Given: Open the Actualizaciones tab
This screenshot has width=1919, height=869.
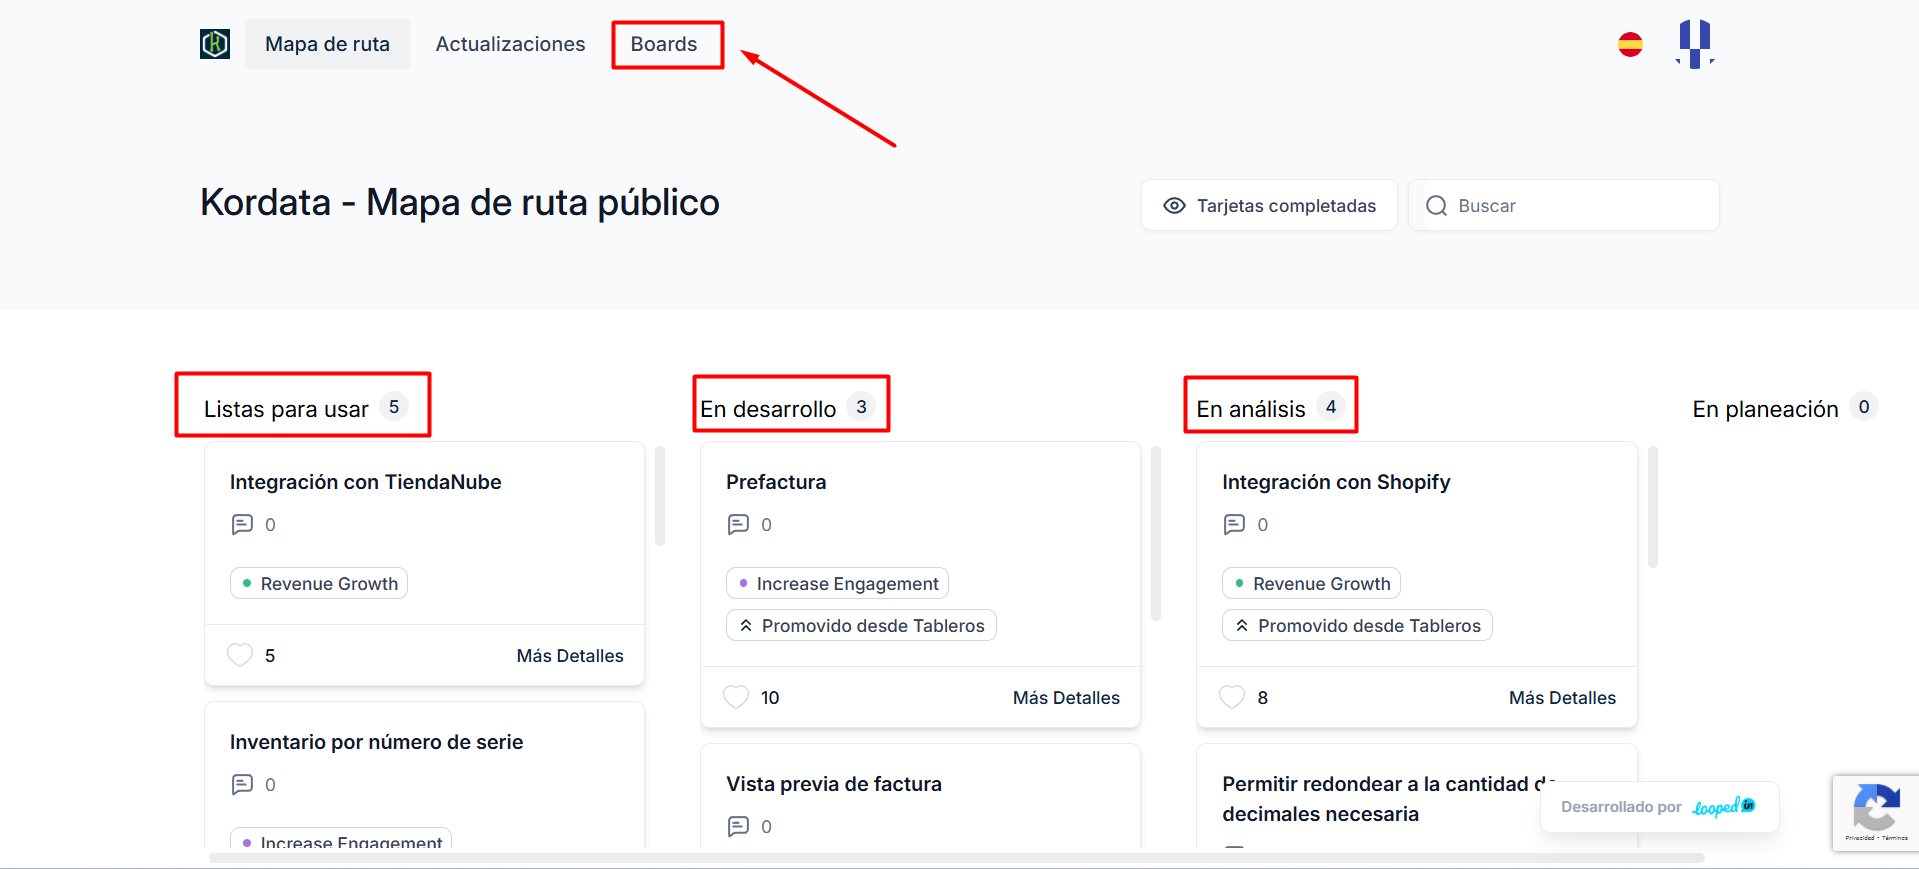Looking at the screenshot, I should point(510,45).
